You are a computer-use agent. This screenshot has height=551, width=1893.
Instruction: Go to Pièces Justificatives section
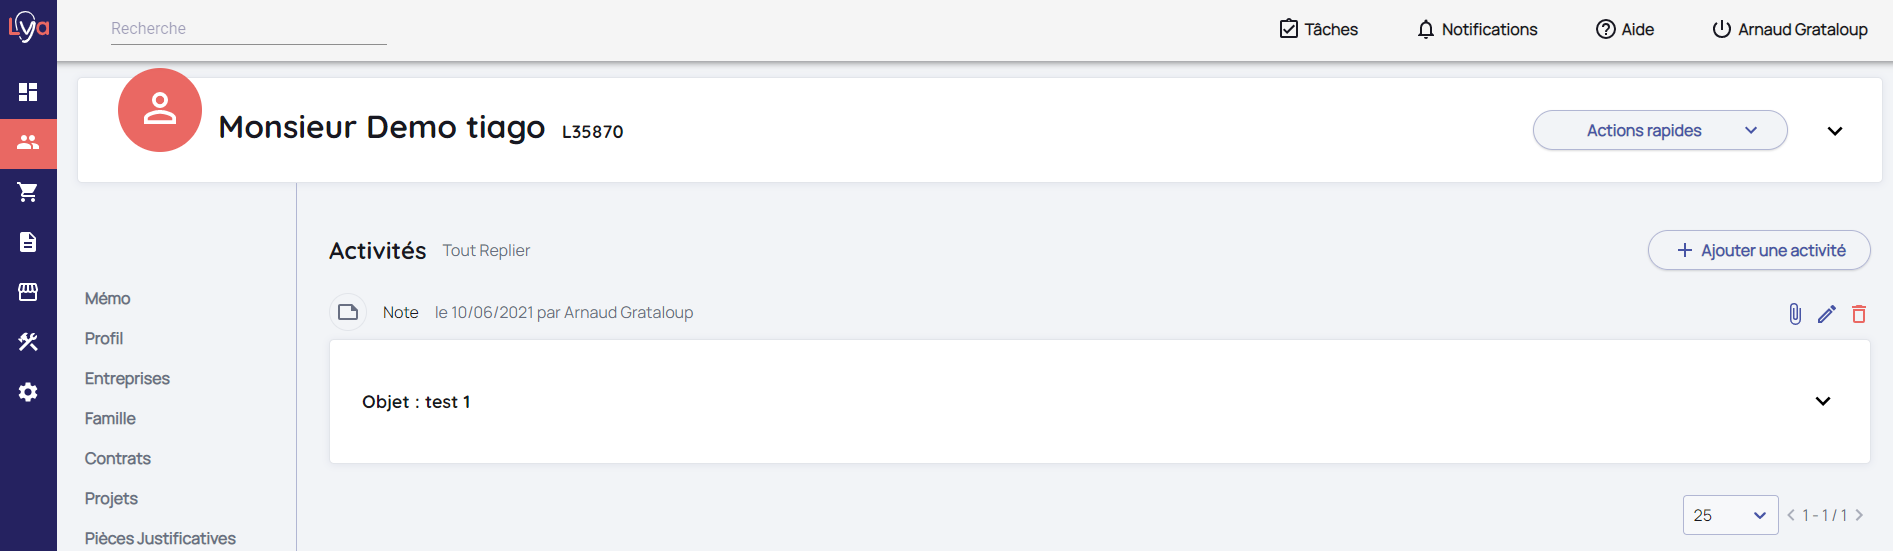(x=160, y=539)
